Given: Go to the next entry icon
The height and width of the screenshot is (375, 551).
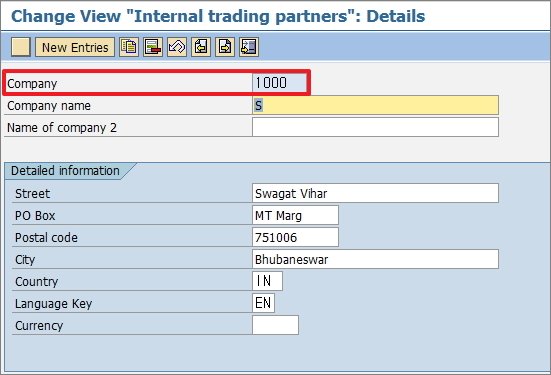Looking at the screenshot, I should (225, 47).
